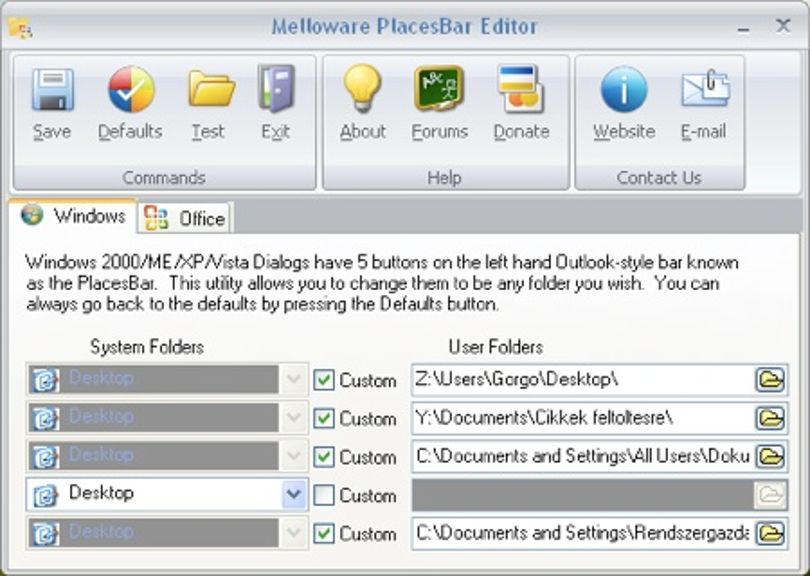Image resolution: width=810 pixels, height=576 pixels.
Task: Click the last row's Desktop dropdown arrow
Action: click(294, 532)
